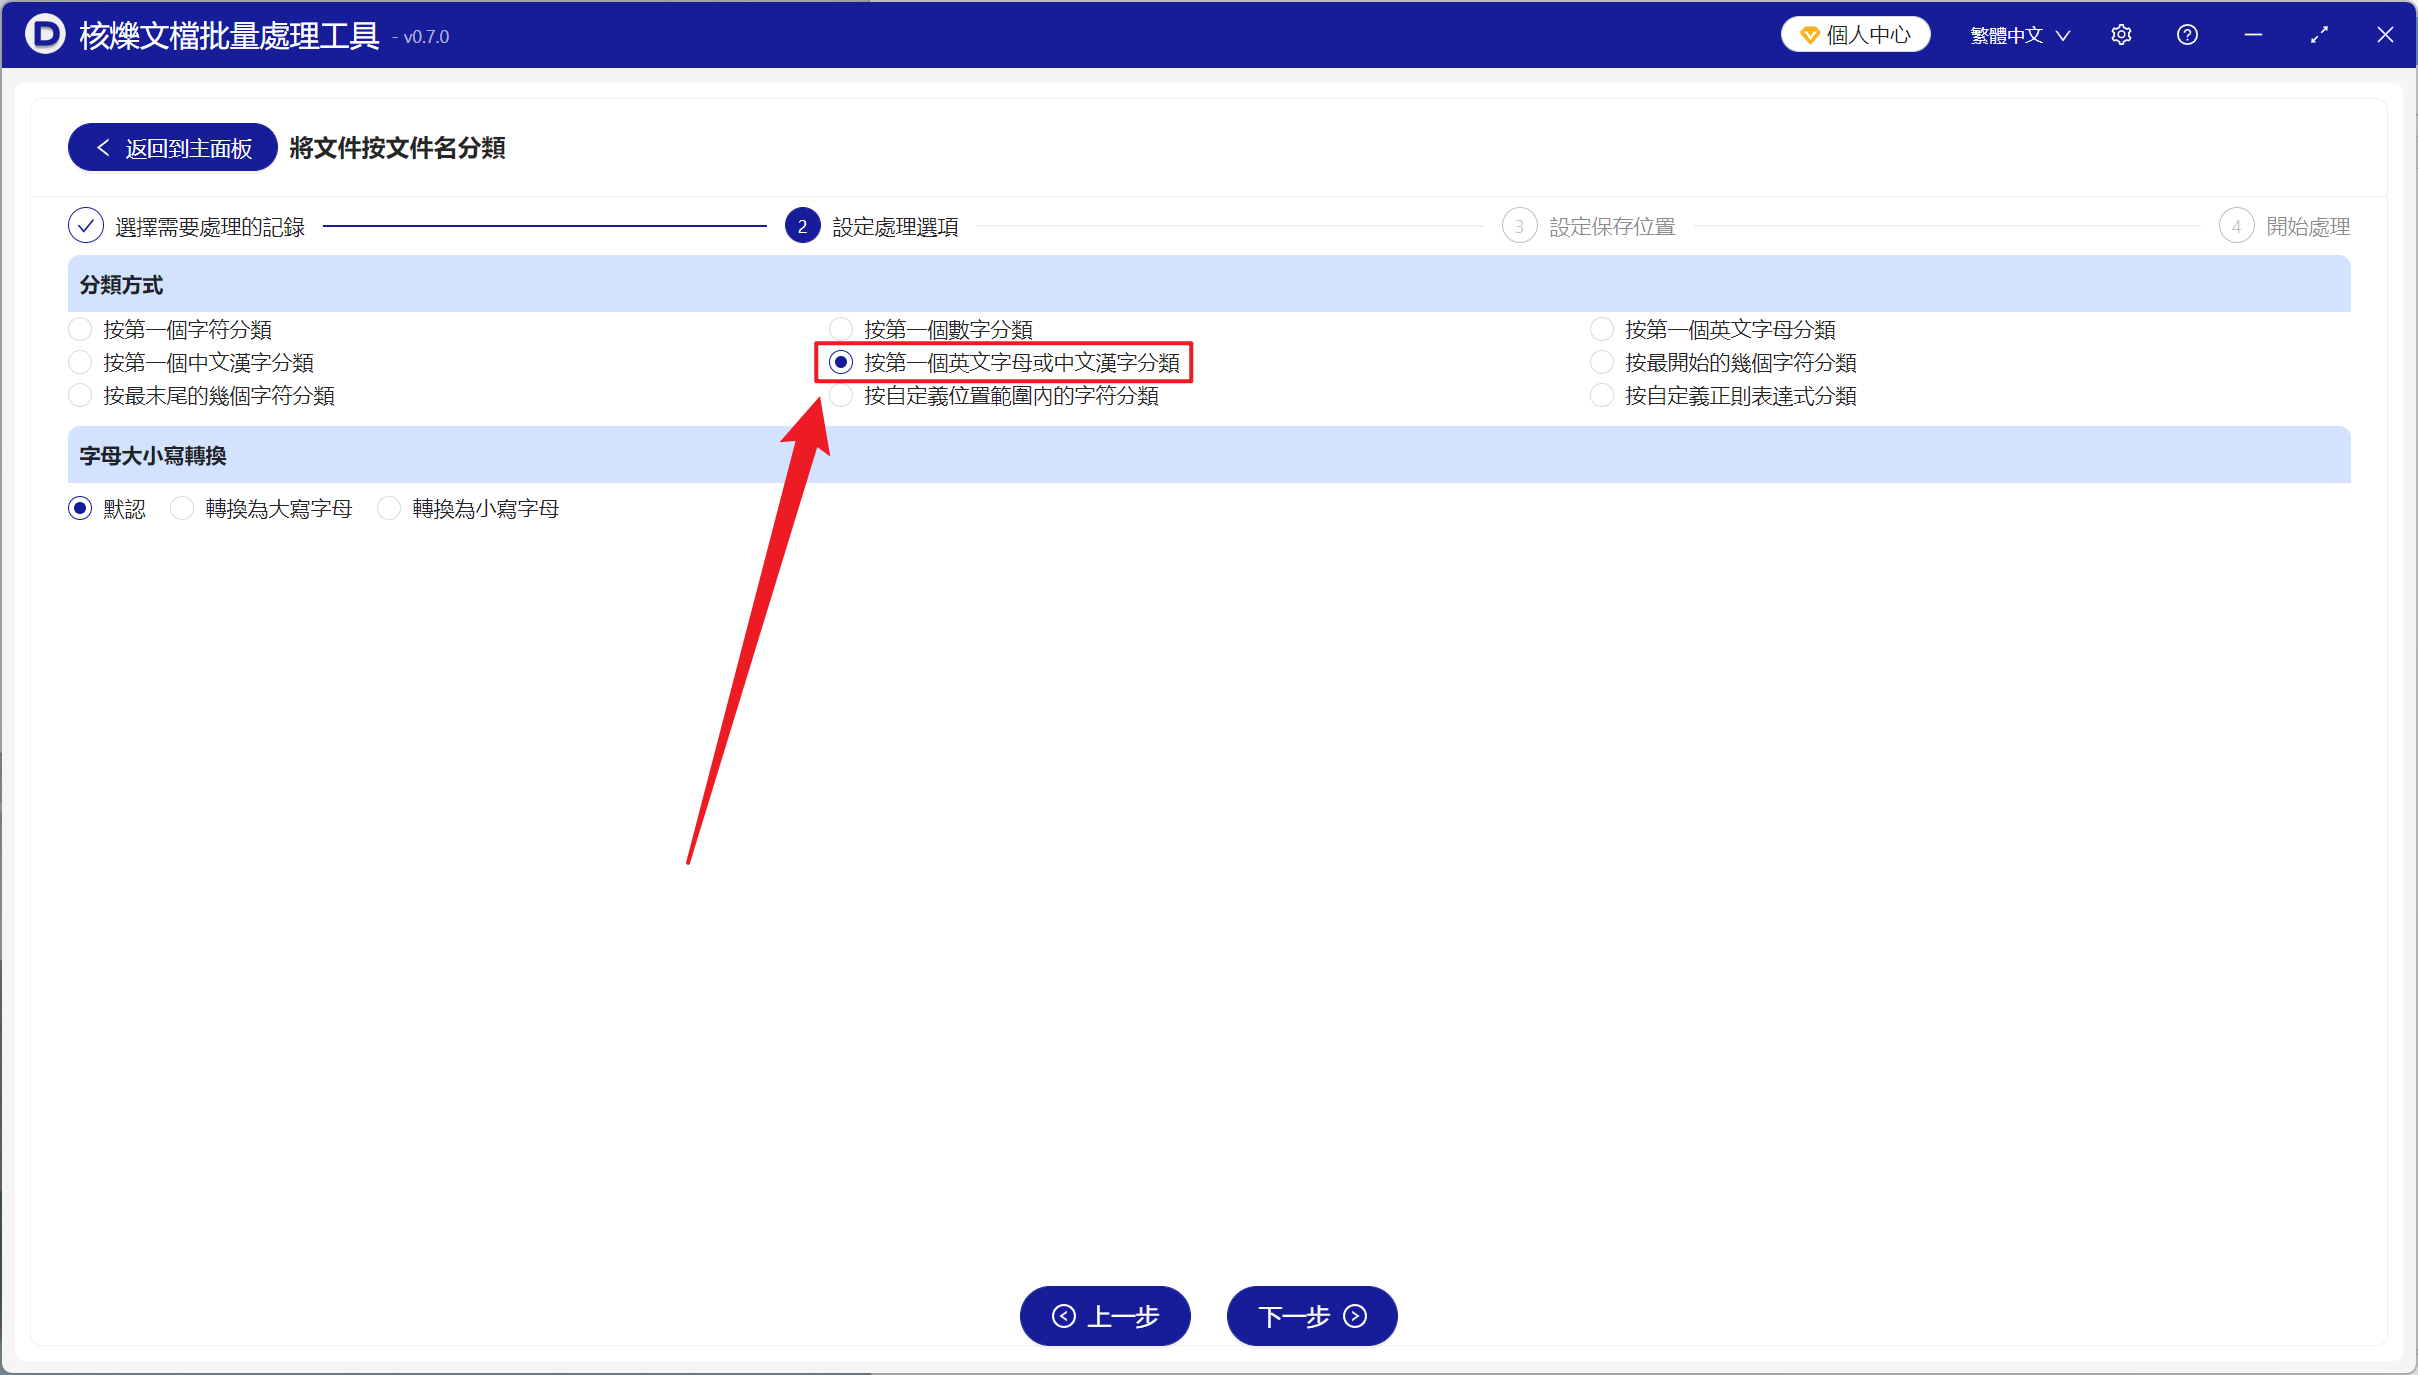Click the app logo icon in title bar
Image resolution: width=2418 pixels, height=1375 pixels.
click(x=45, y=34)
